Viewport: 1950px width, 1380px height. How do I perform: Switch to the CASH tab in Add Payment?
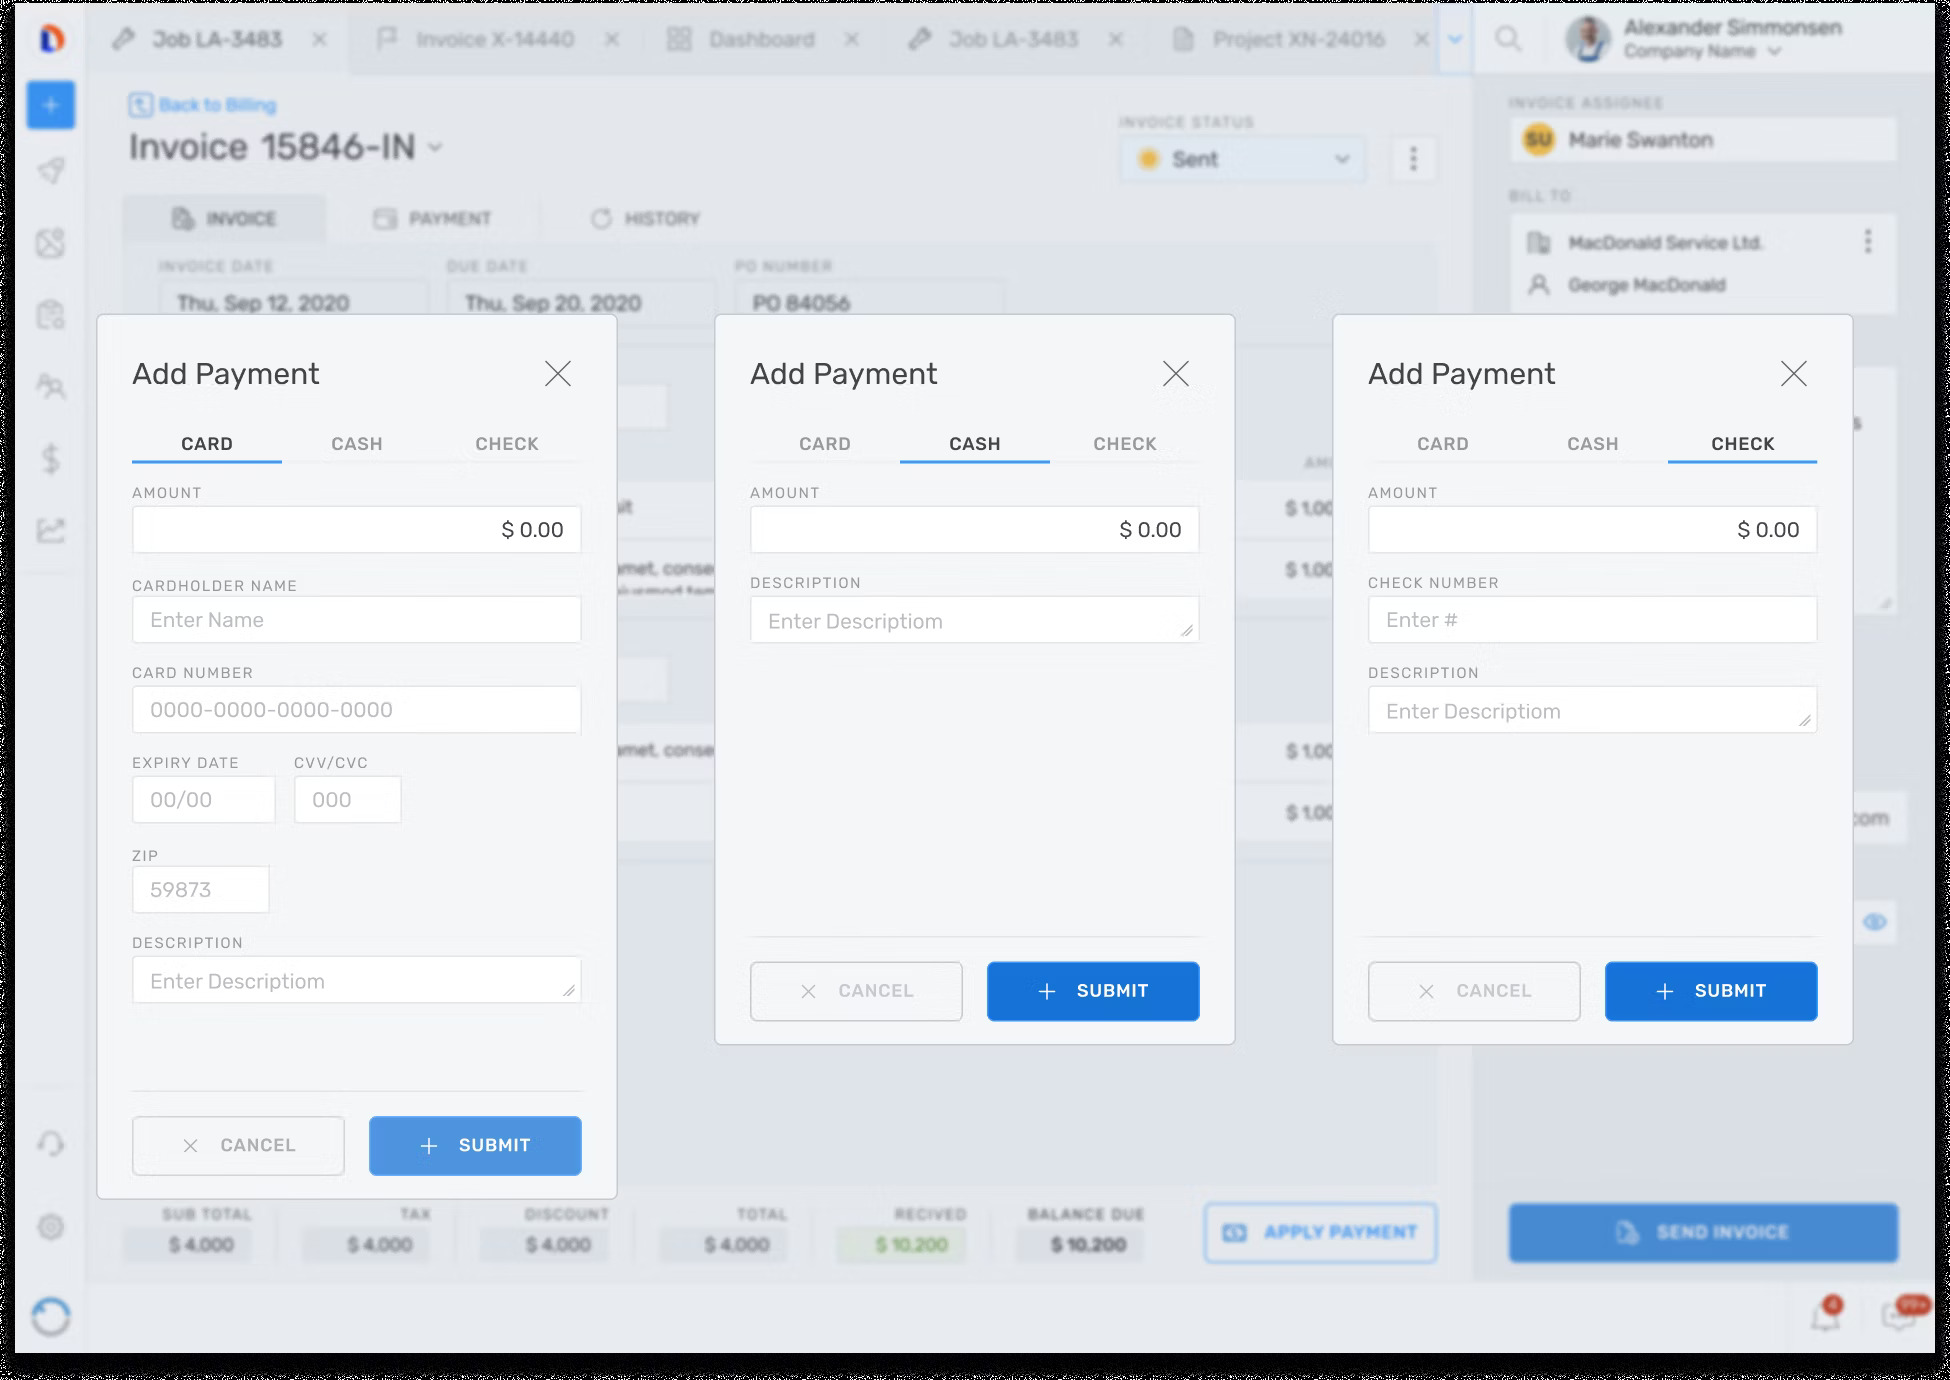coord(355,444)
